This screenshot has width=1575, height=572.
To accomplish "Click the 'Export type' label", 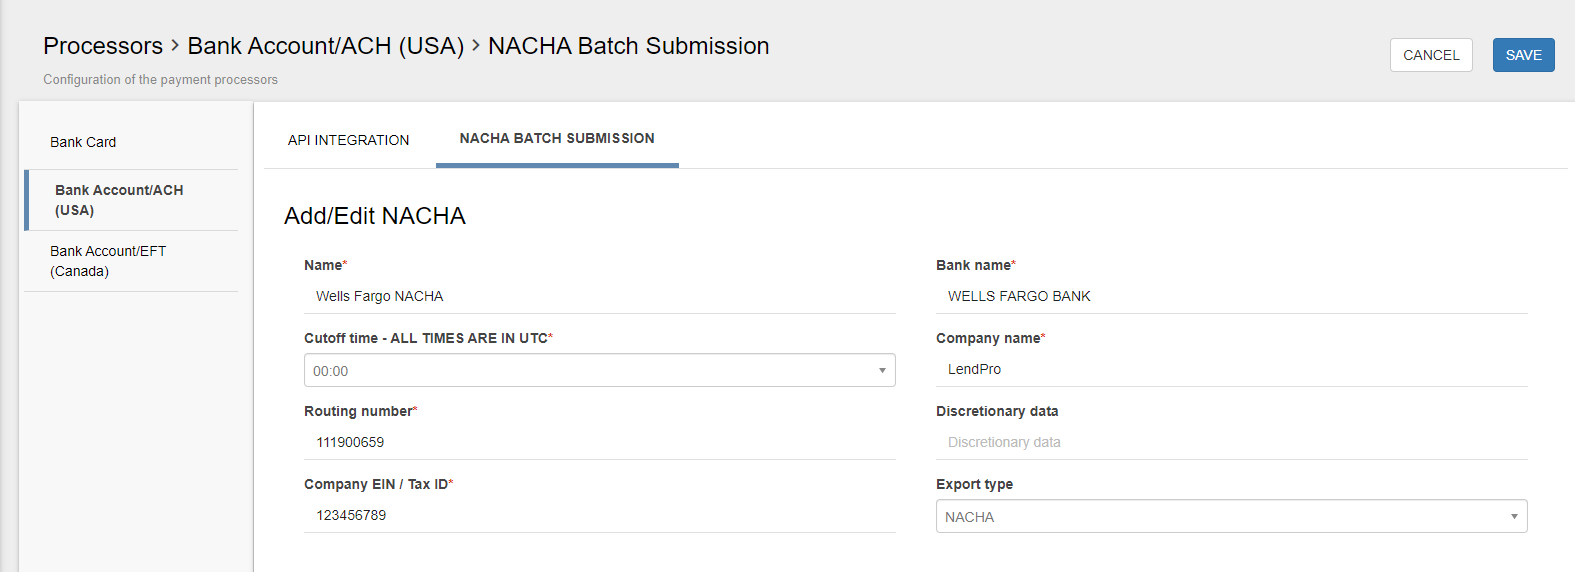I will [x=974, y=484].
